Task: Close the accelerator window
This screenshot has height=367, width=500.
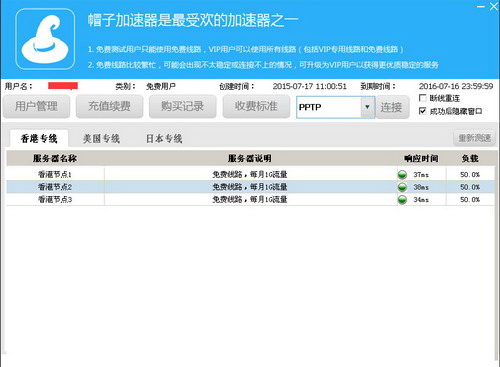Action: (x=494, y=6)
